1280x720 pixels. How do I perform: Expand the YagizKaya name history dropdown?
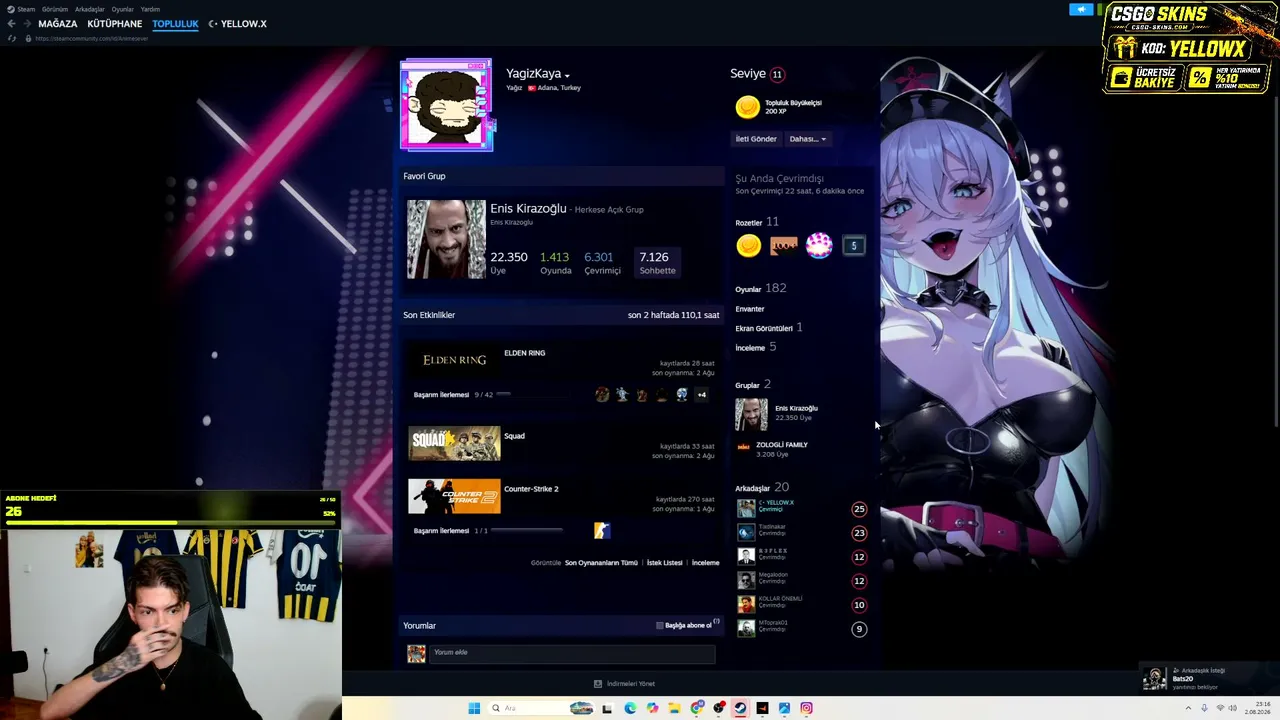point(567,75)
